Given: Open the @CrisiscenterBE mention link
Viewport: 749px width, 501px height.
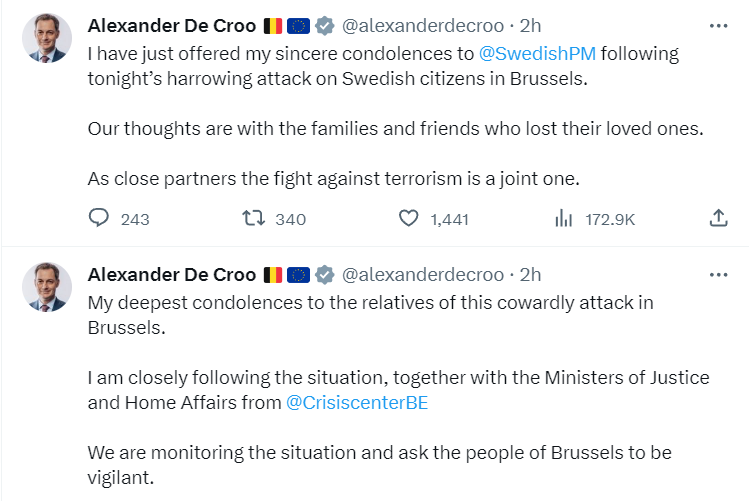Looking at the screenshot, I should 357,403.
